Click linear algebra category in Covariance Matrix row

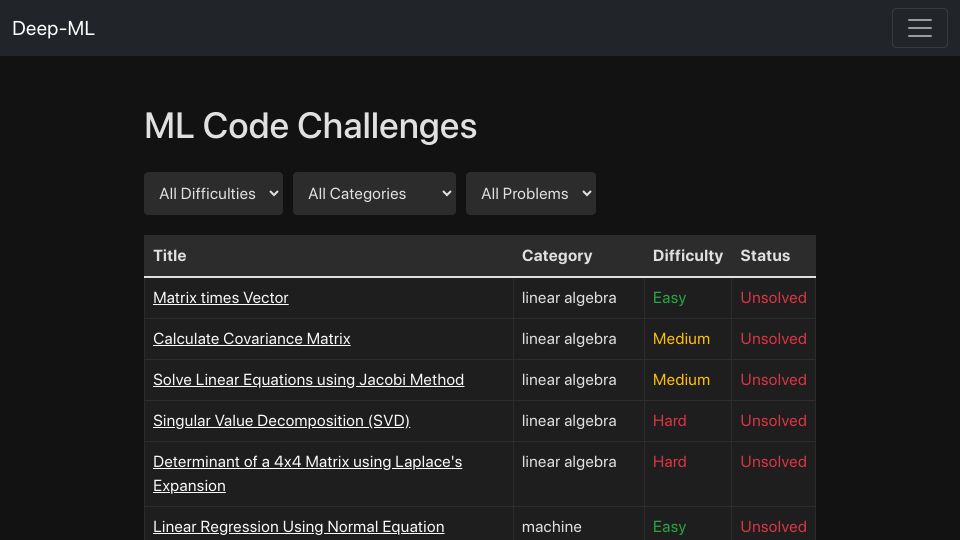pos(569,339)
